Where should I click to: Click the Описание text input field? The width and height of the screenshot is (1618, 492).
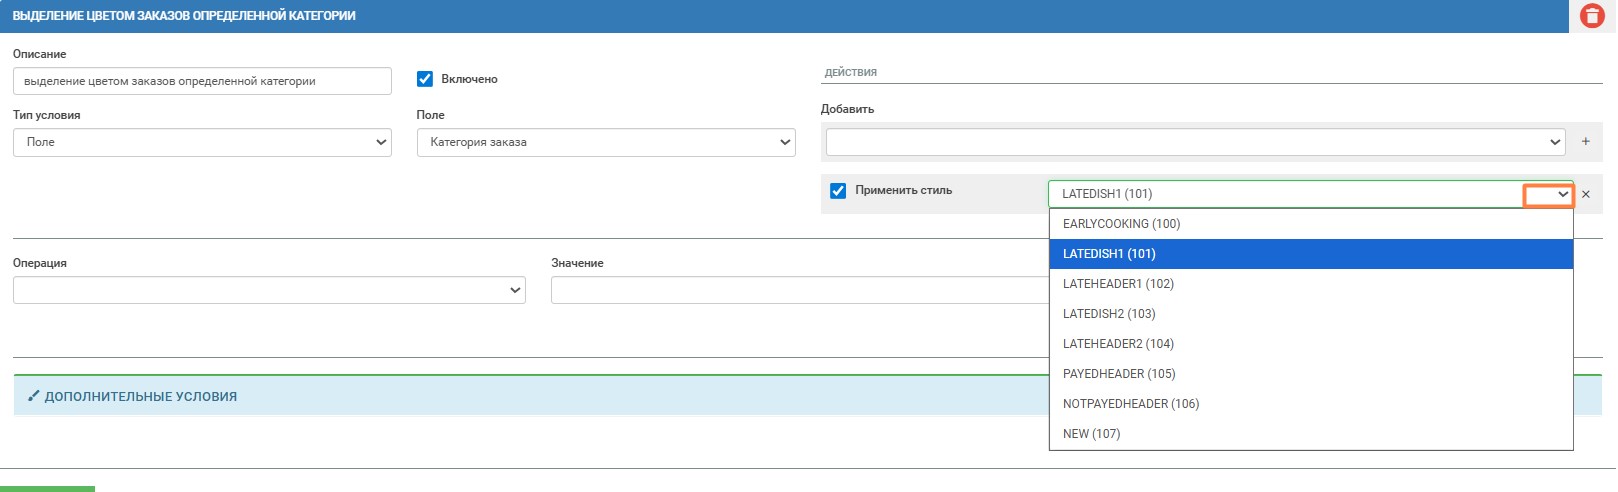(x=202, y=81)
